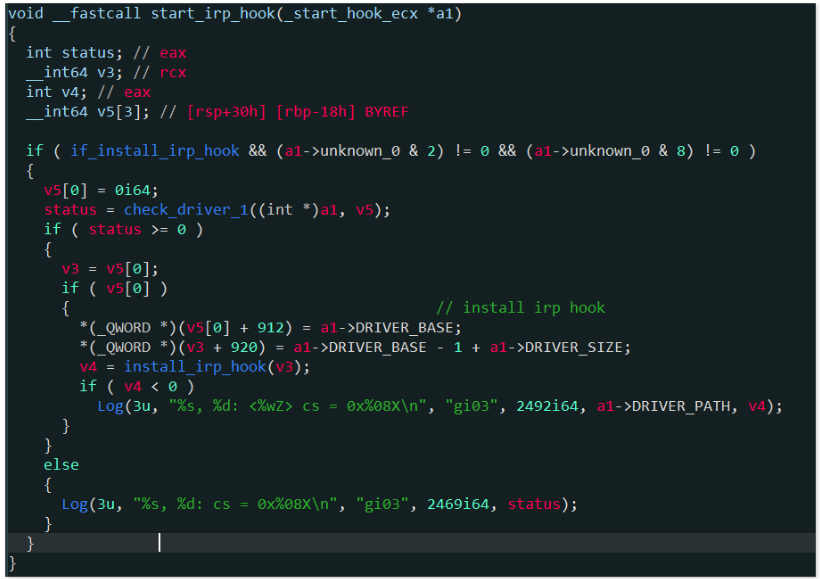
Task: Select the if_install_irp_hook global variable
Action: coord(154,150)
